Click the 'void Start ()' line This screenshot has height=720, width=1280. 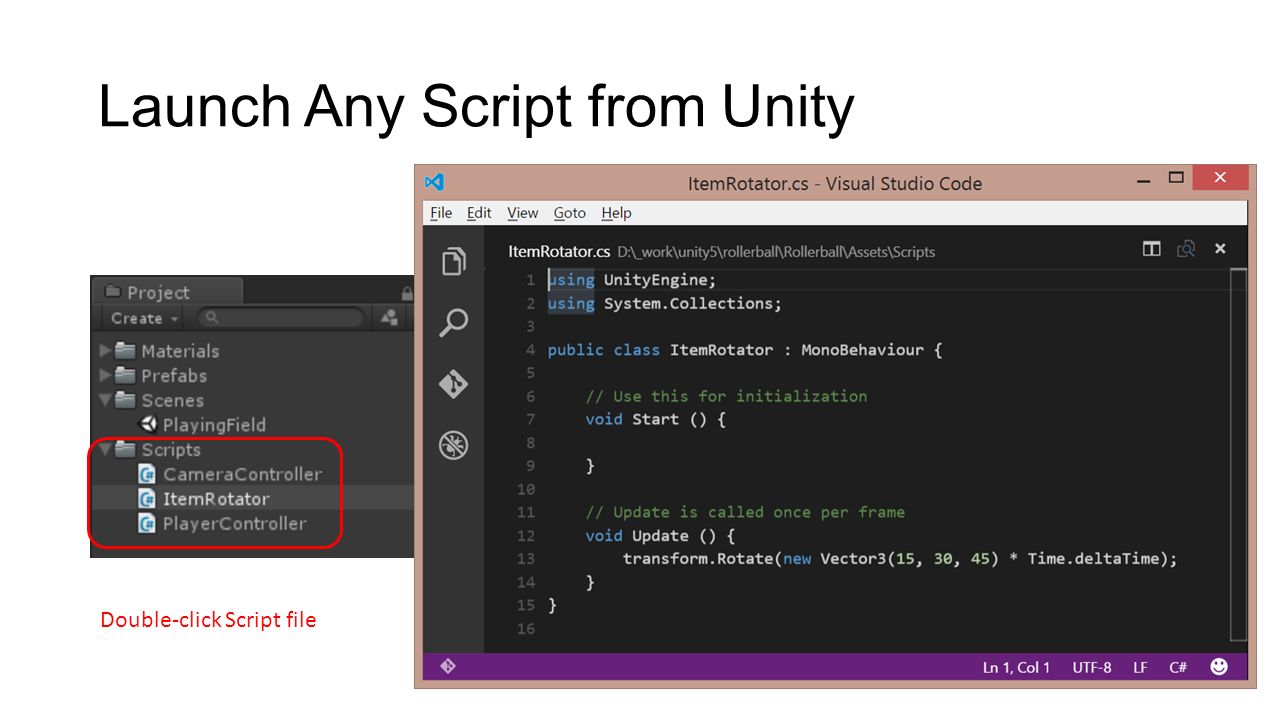click(655, 419)
